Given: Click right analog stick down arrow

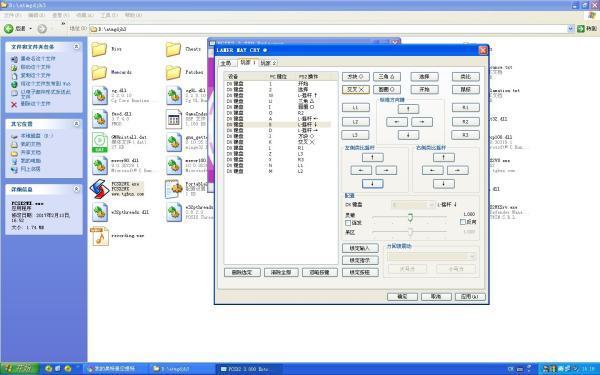Looking at the screenshot, I should pyautogui.click(x=444, y=184).
